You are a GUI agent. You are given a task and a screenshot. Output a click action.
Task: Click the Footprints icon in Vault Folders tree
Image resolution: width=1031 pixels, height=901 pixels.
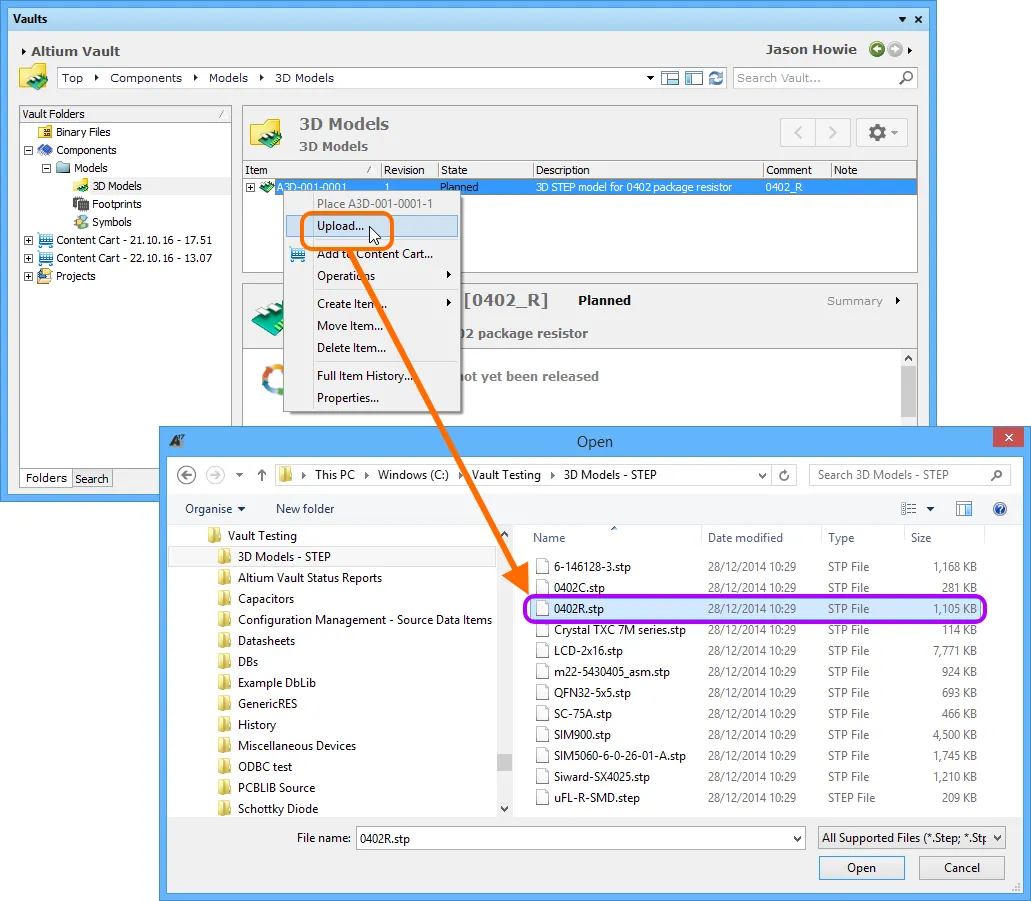tap(81, 204)
